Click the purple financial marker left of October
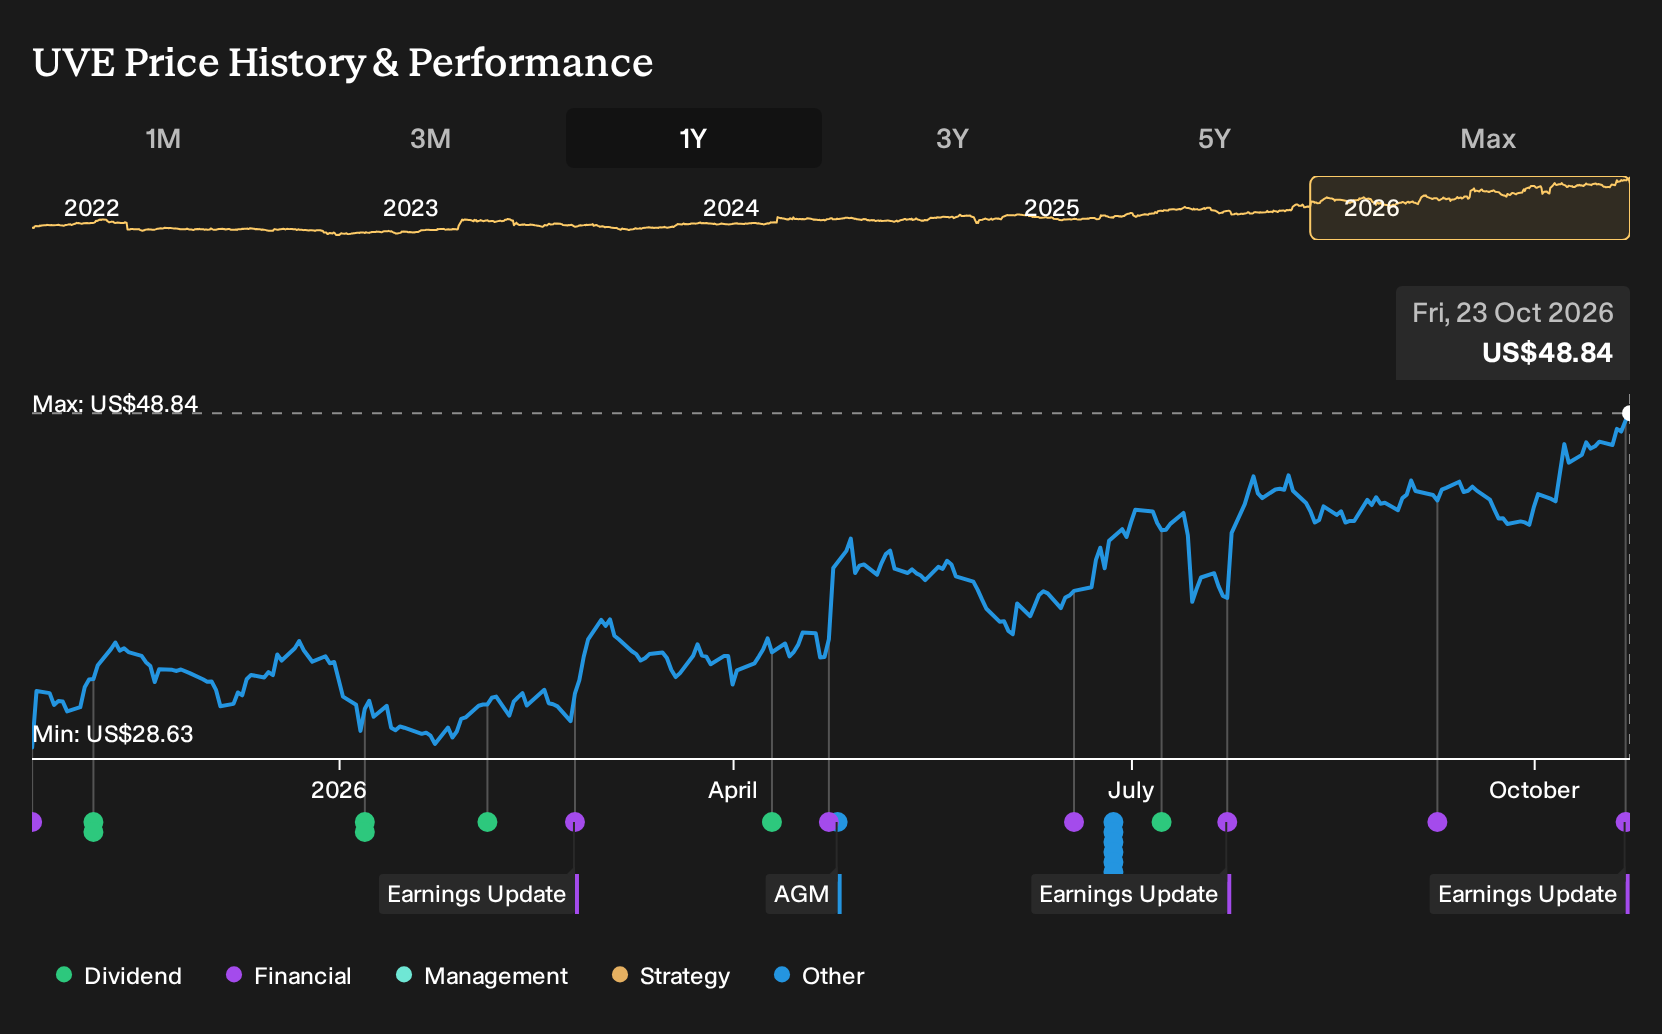The height and width of the screenshot is (1034, 1662). click(1437, 822)
